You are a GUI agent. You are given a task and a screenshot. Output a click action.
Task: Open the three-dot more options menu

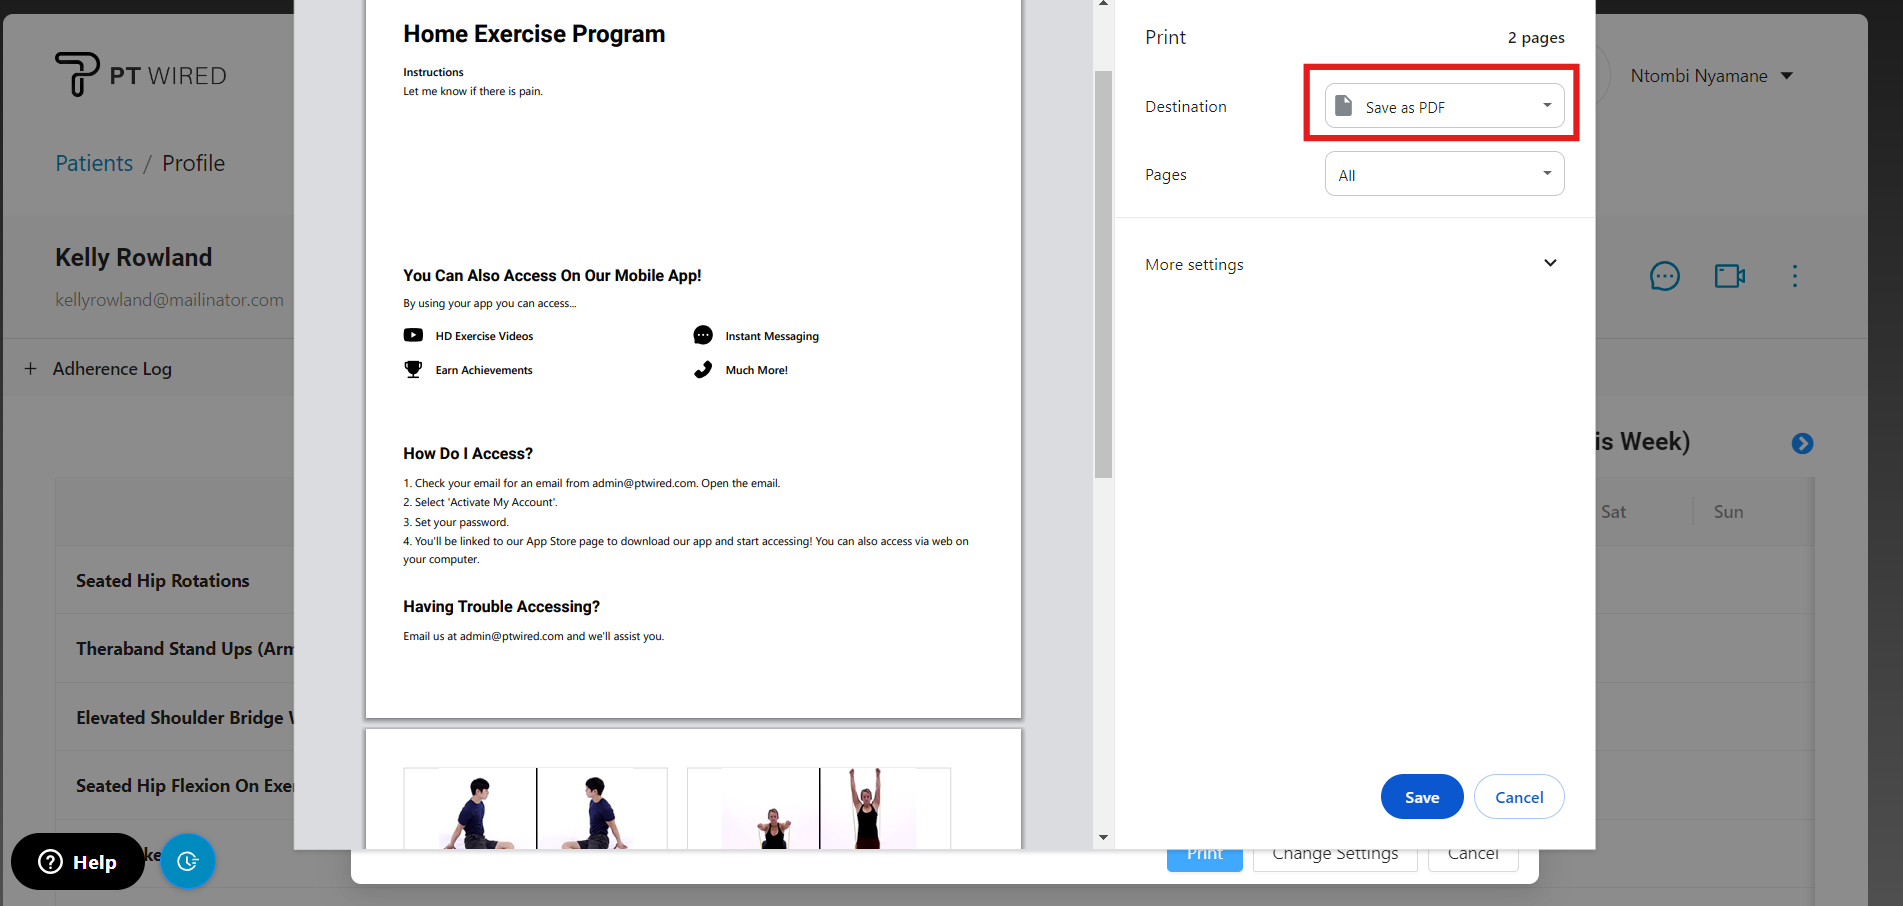[1795, 276]
